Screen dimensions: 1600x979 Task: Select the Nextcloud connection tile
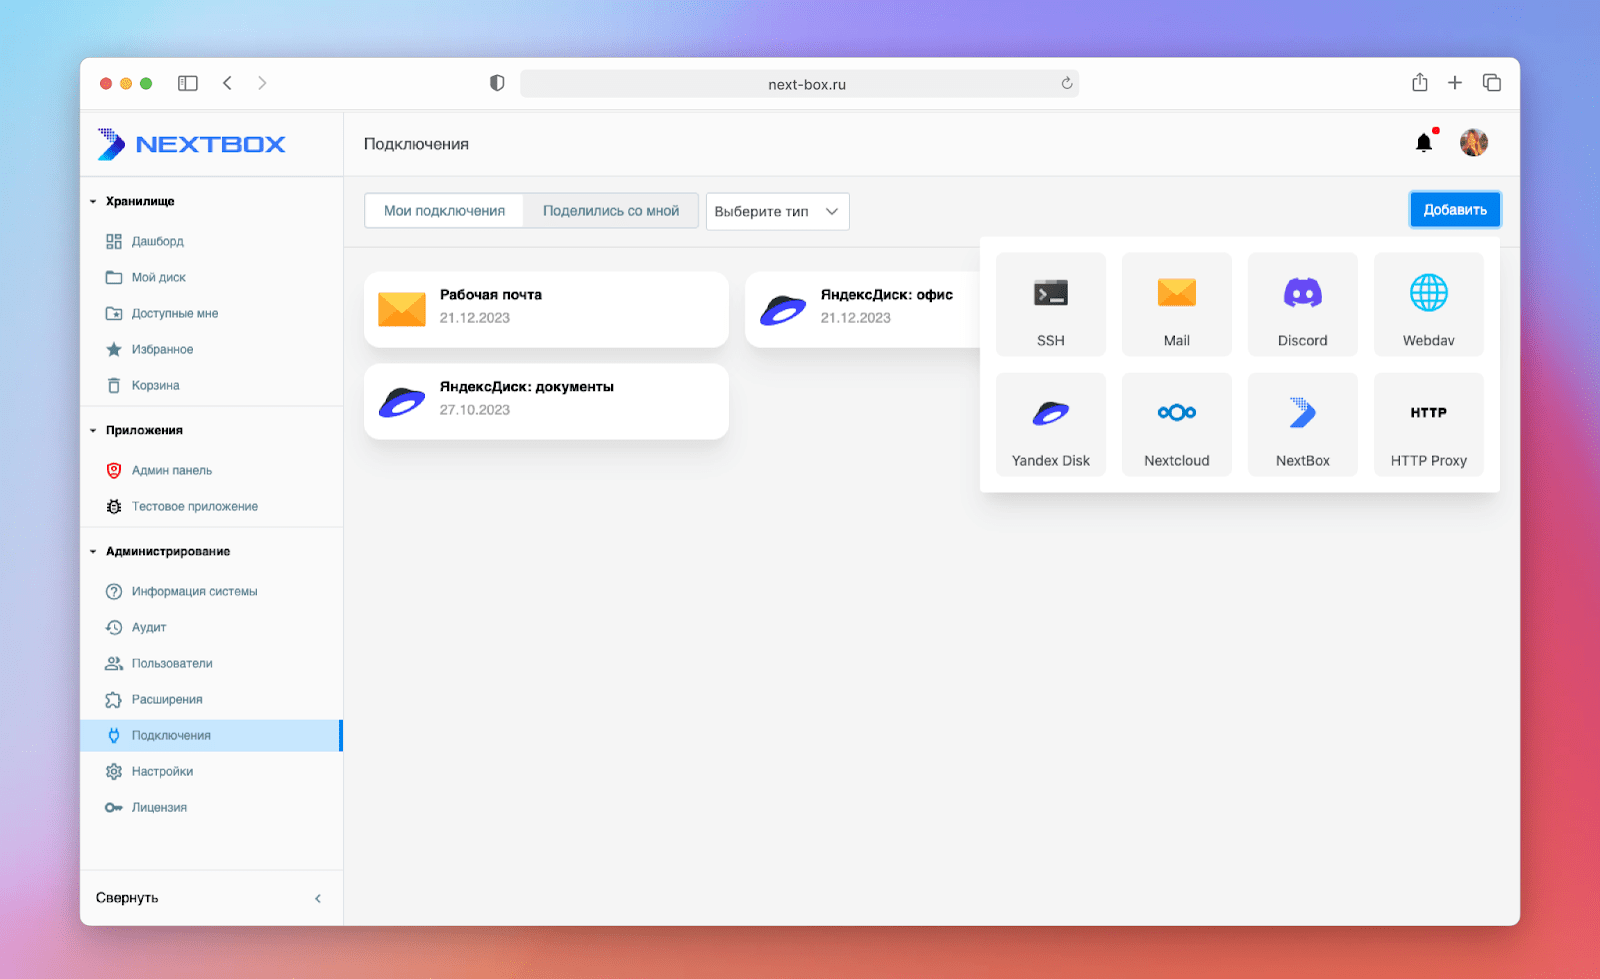tap(1176, 424)
